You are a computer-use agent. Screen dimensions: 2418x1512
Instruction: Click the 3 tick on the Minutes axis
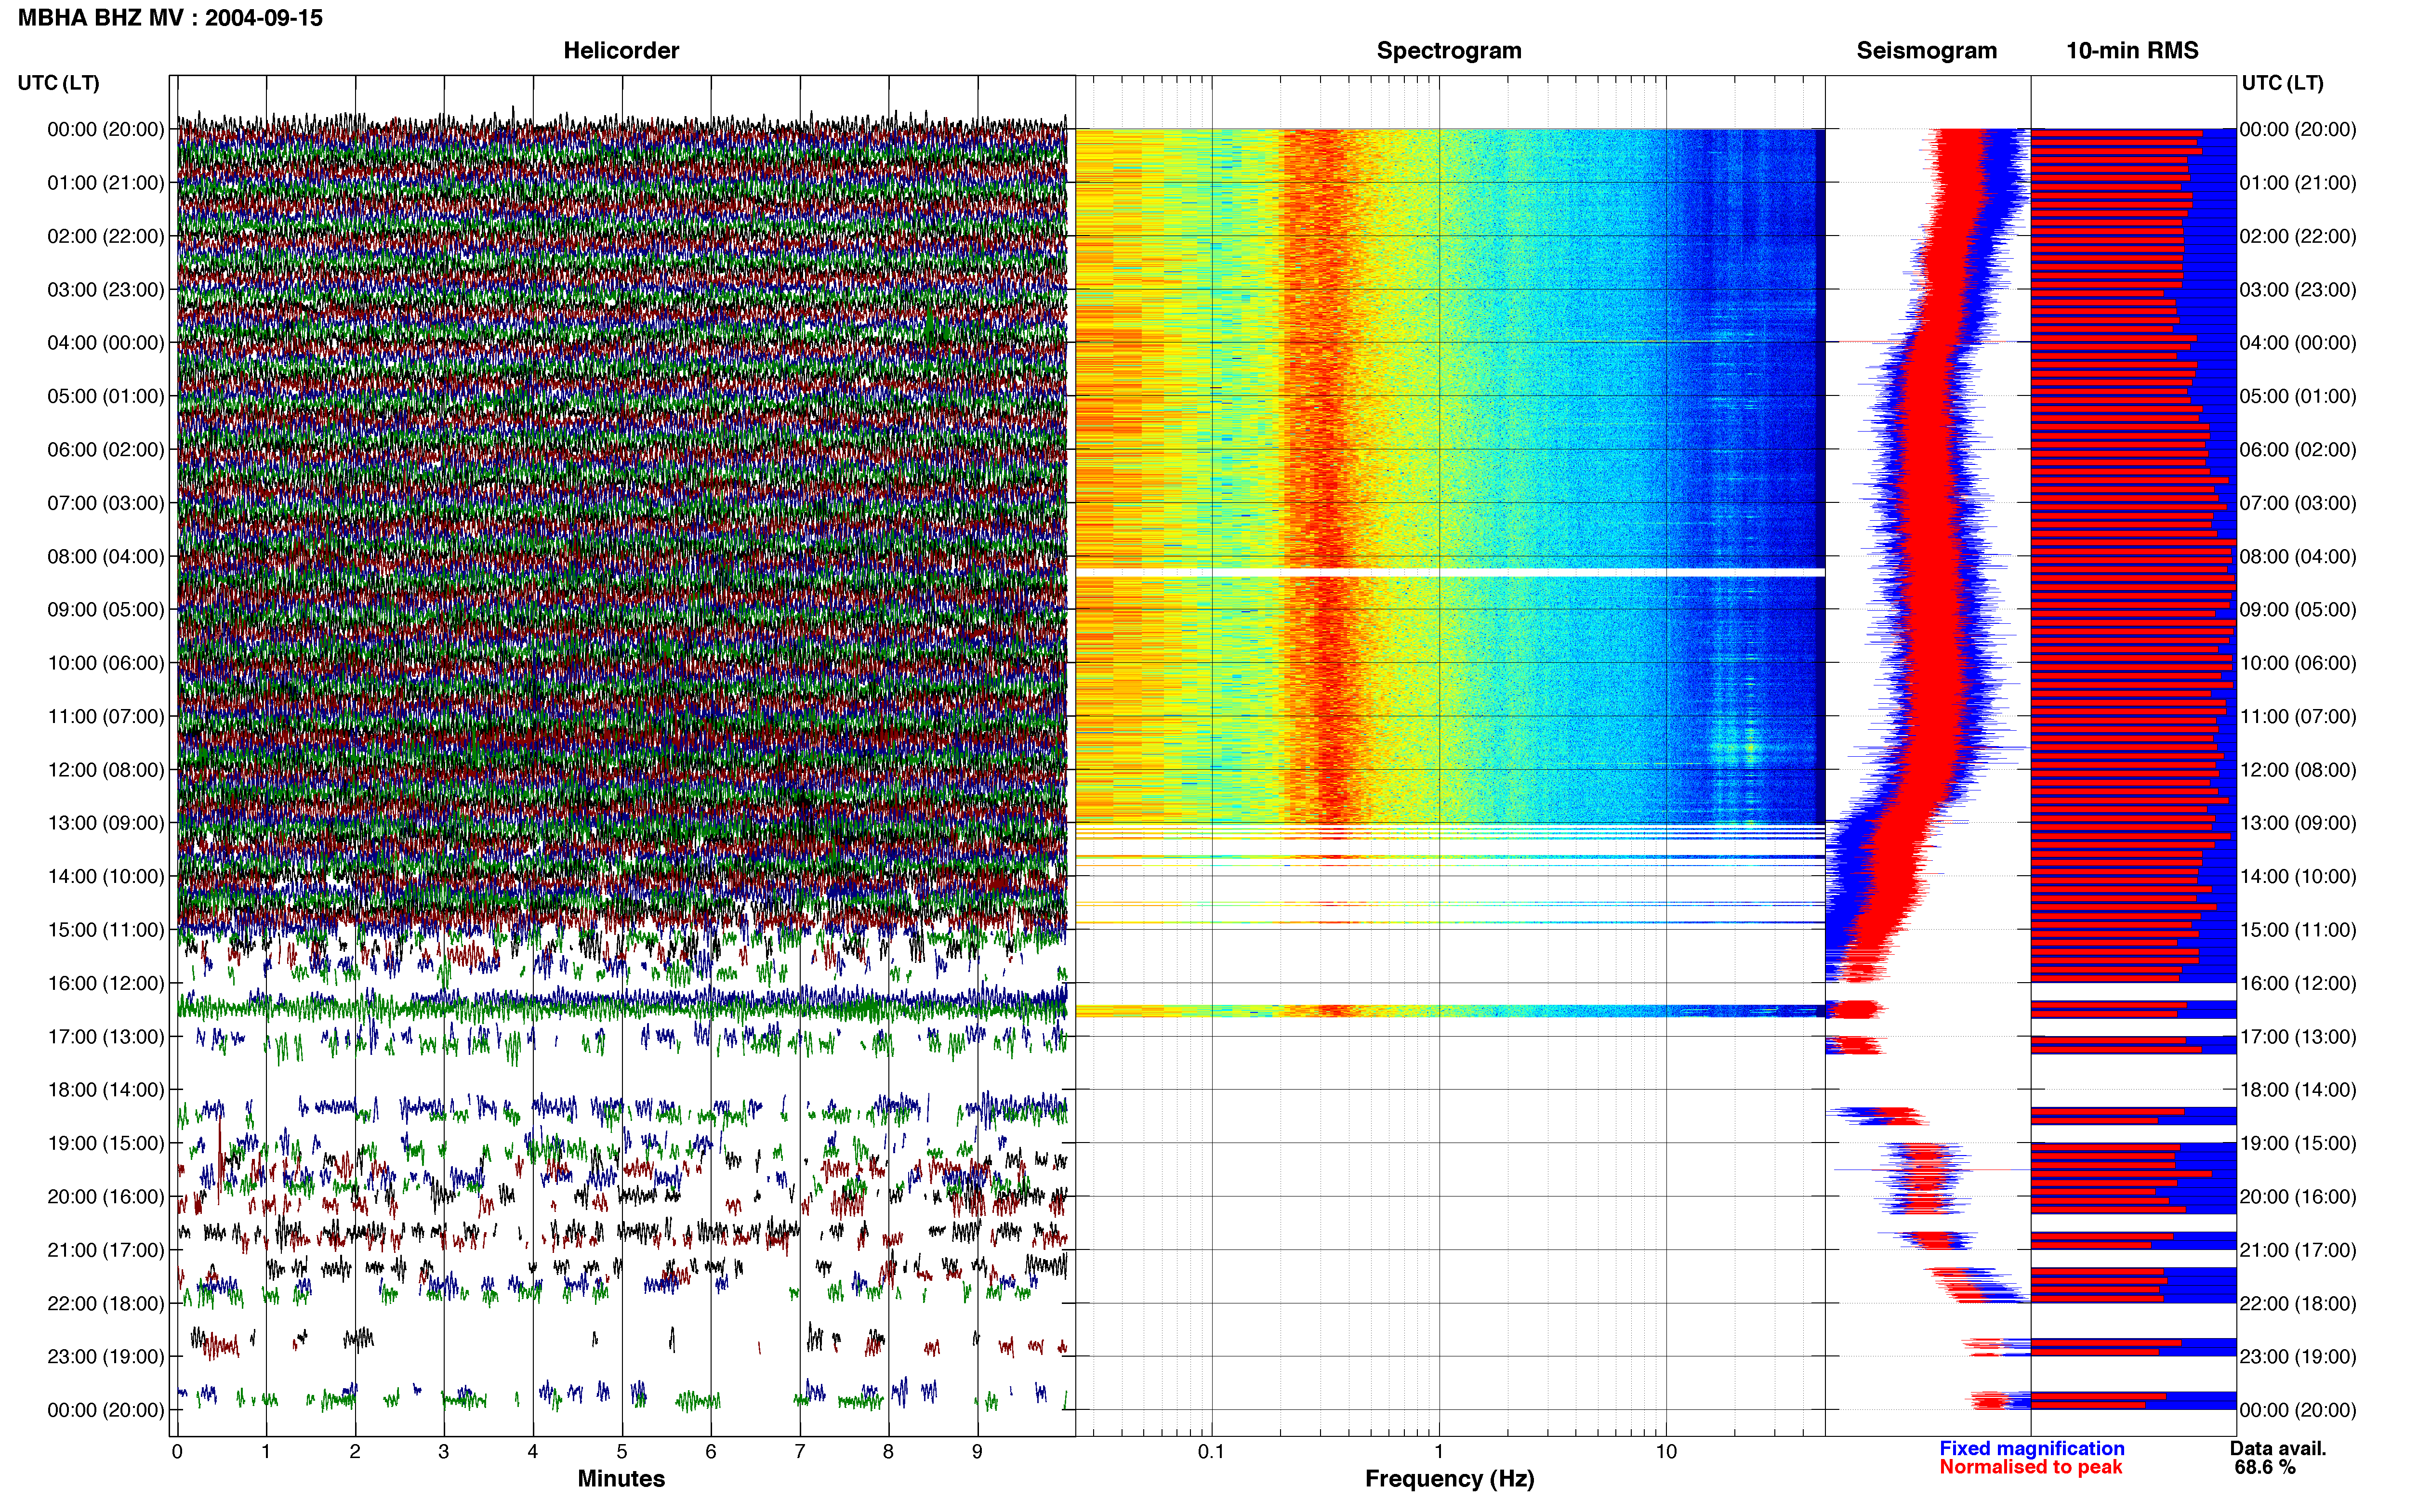tap(444, 1451)
